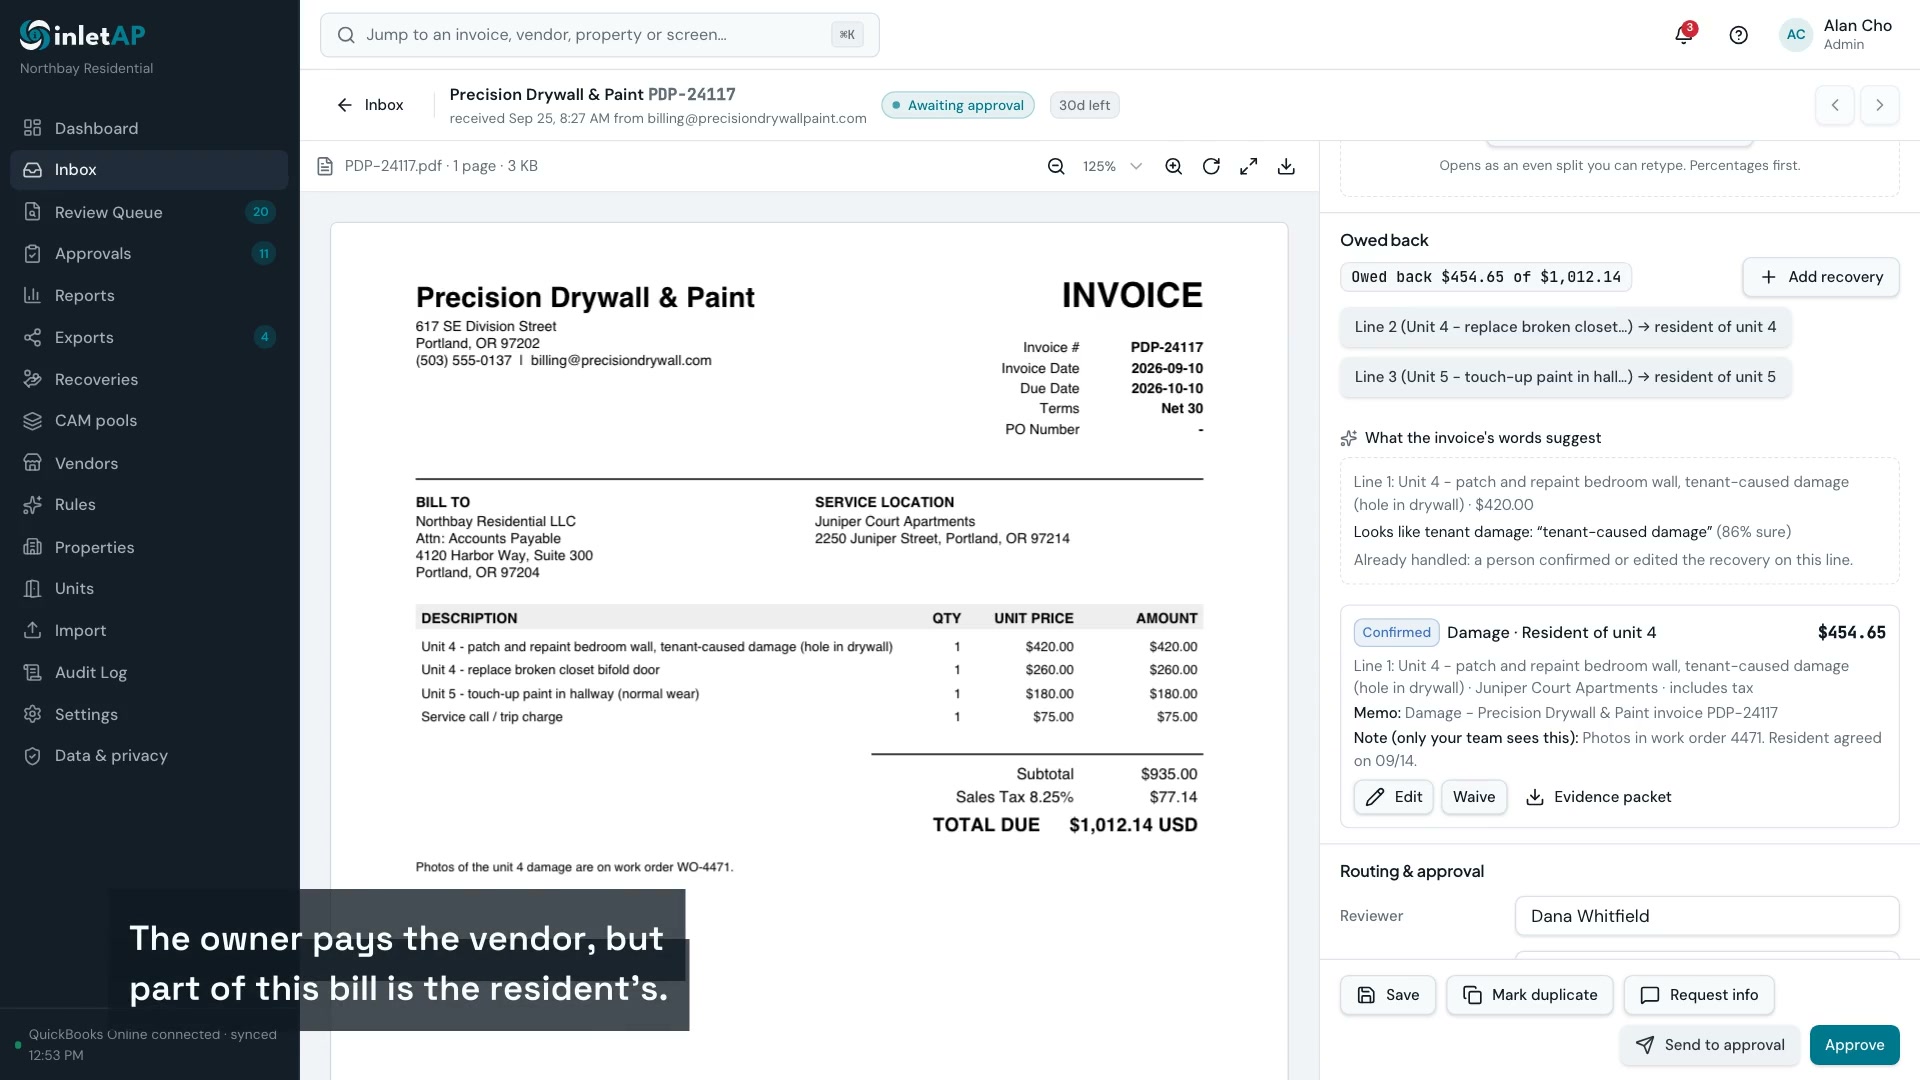1920x1080 pixels.
Task: Open Exports in sidebar
Action: [x=149, y=337]
